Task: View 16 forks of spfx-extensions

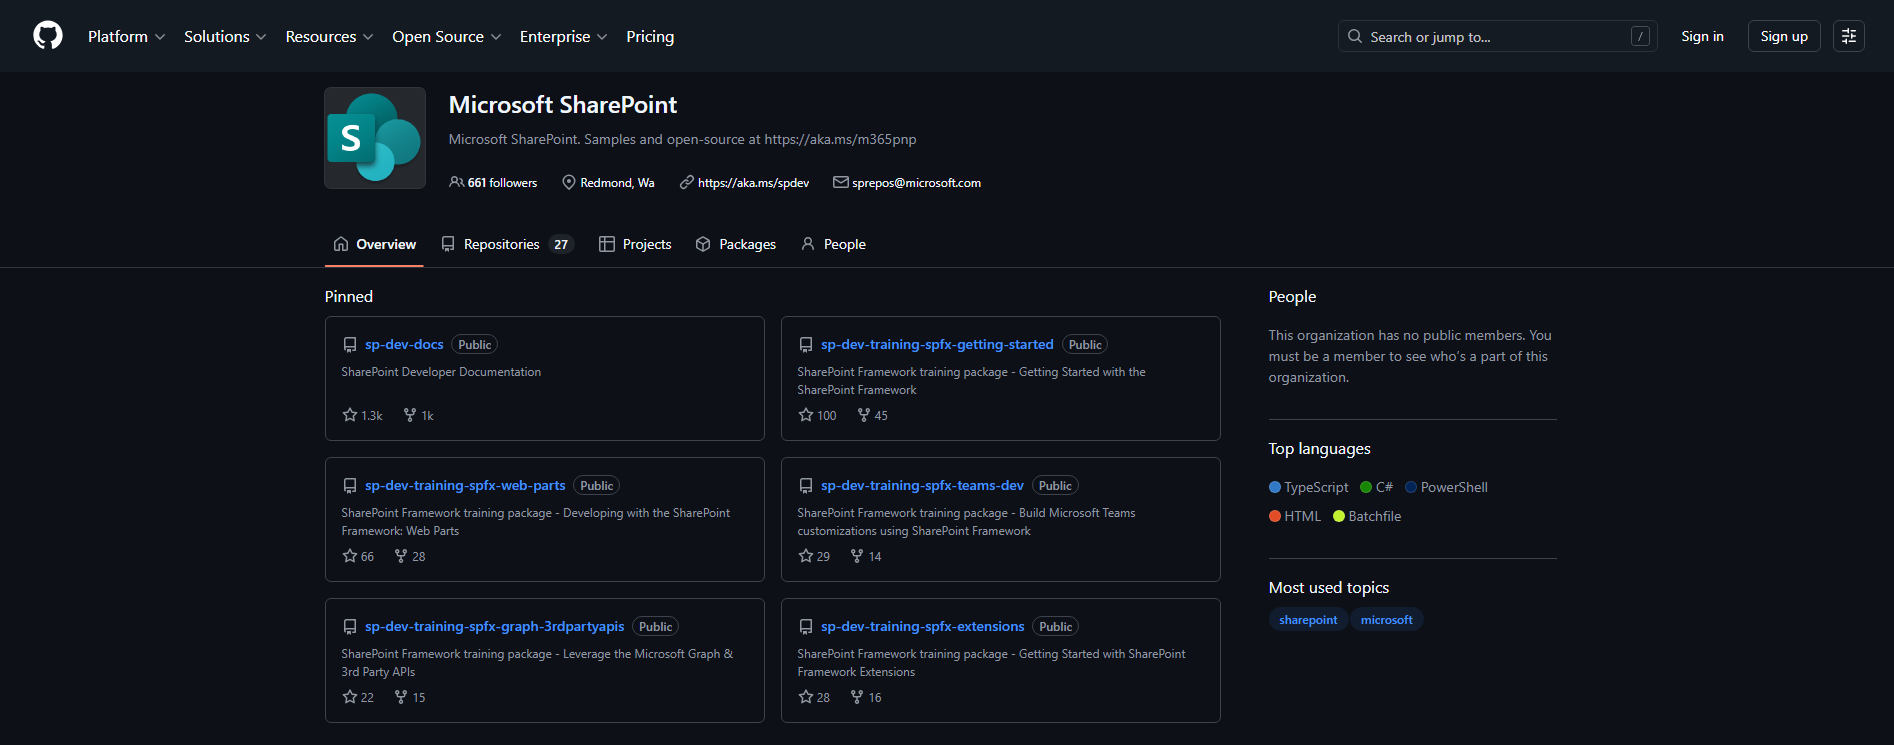Action: [x=866, y=697]
